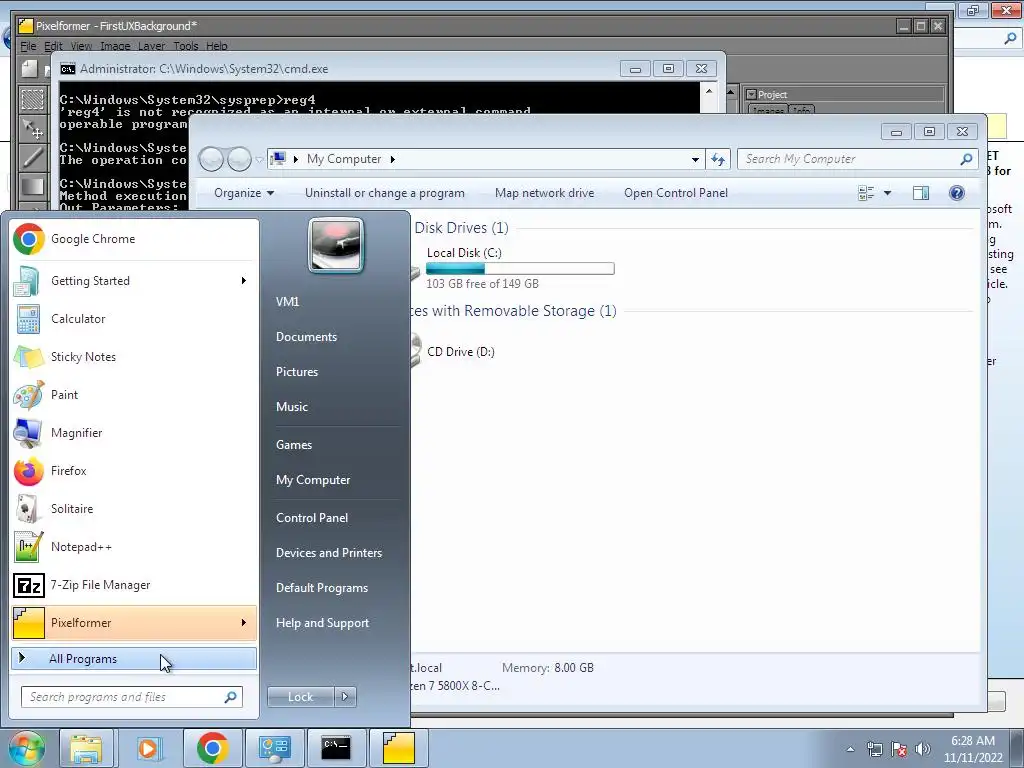
Task: Open Sticky Notes from the Start menu
Action: 134,357
